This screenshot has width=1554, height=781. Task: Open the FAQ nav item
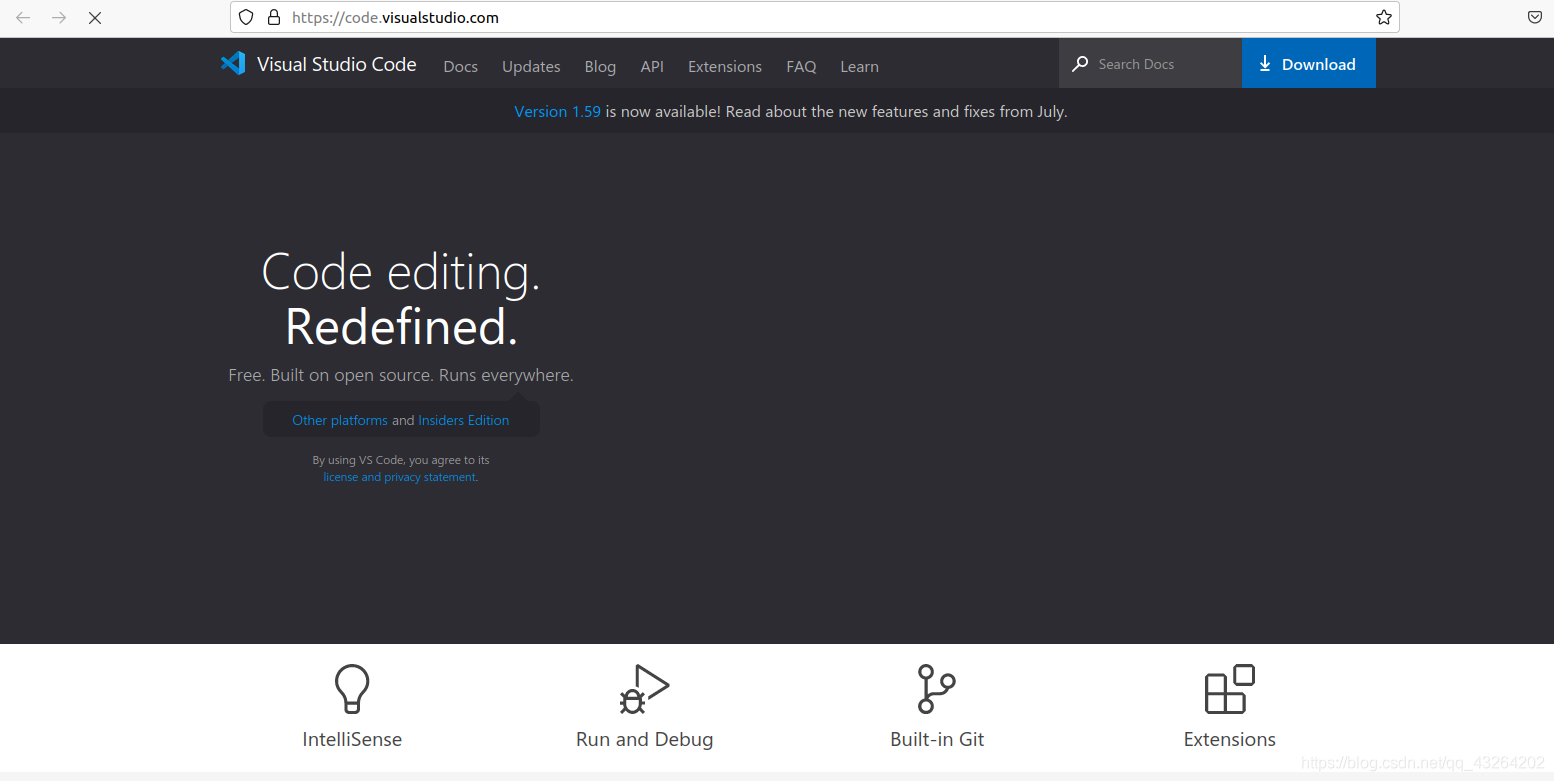[801, 67]
